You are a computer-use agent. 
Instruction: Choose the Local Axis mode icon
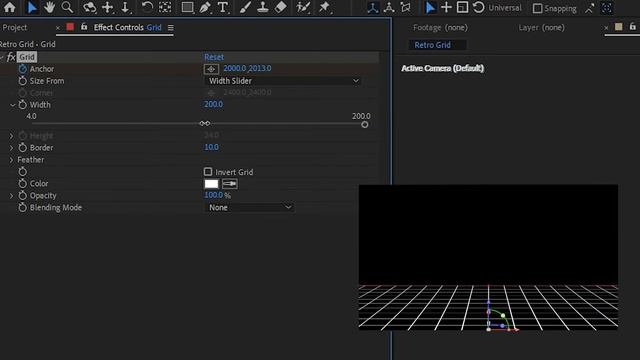click(x=372, y=7)
